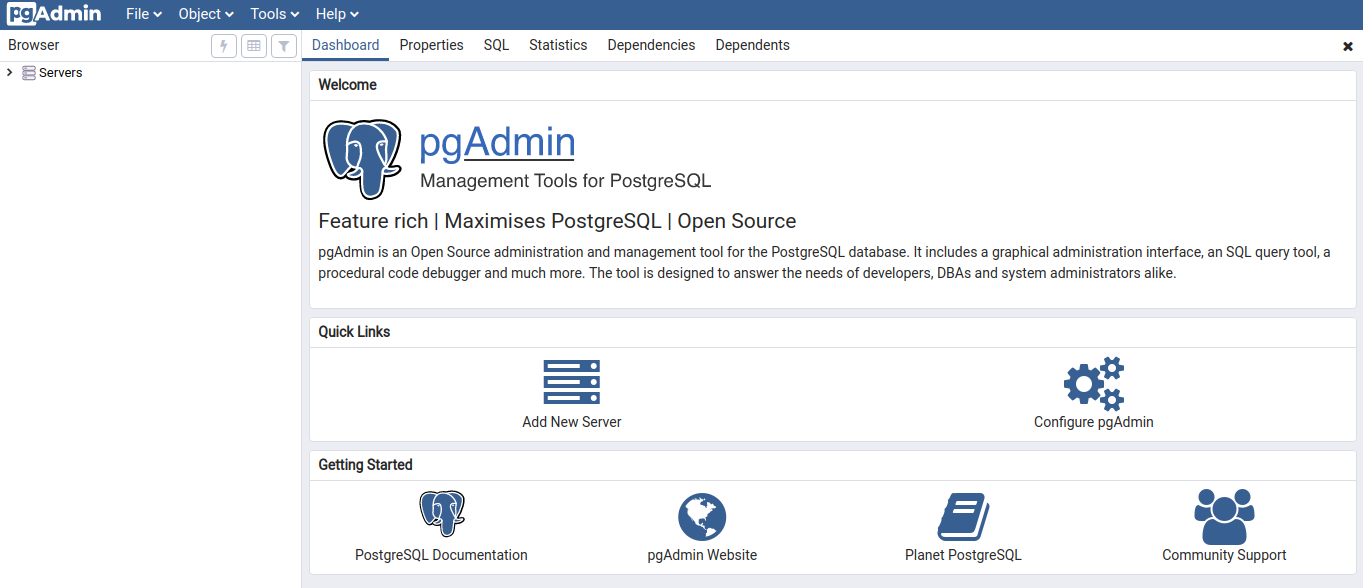Open the Tools dropdown menu
1363x588 pixels.
tap(272, 13)
